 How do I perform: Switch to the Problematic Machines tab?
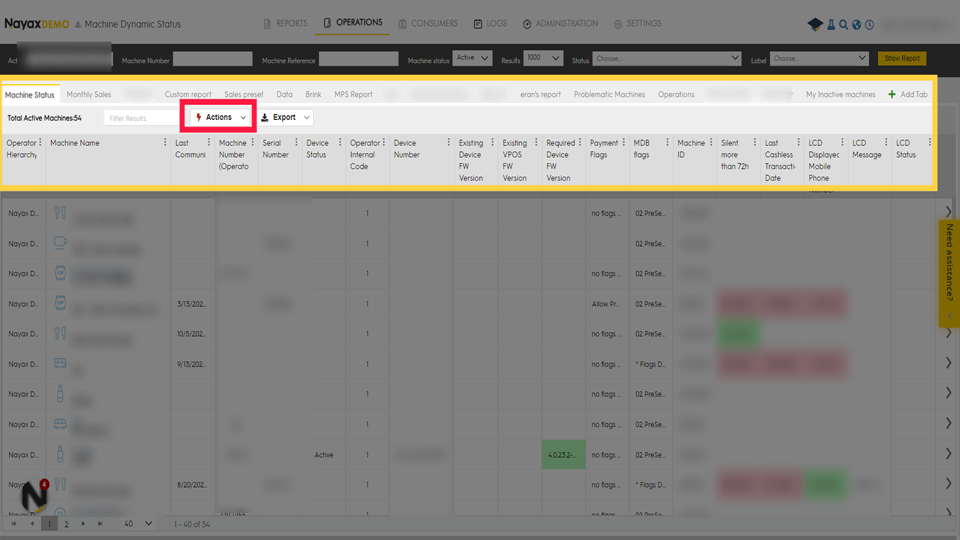[609, 94]
